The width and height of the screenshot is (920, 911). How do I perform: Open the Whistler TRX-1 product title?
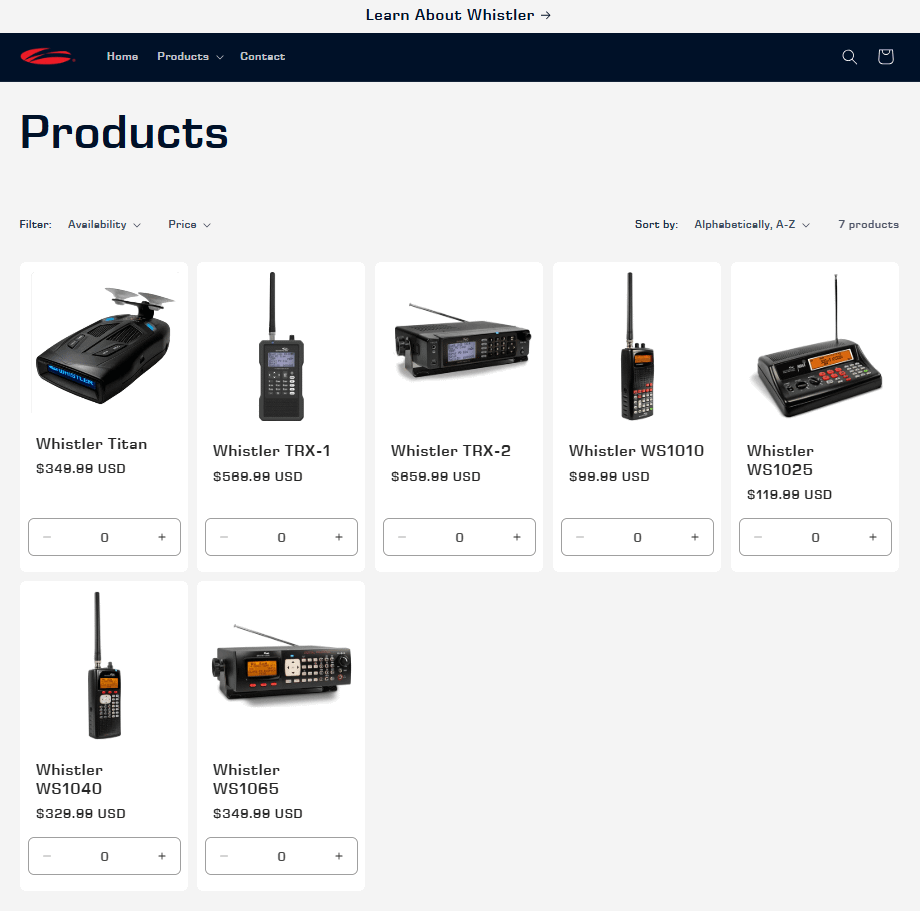click(x=272, y=451)
